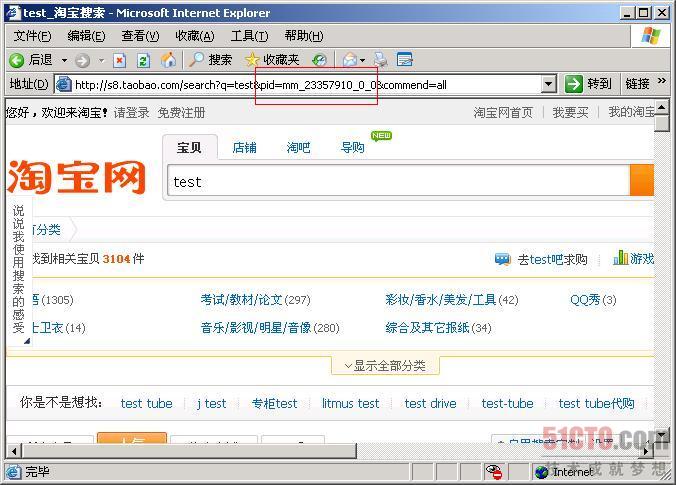Click the search box containing test
Image resolution: width=676 pixels, height=485 pixels.
point(399,181)
